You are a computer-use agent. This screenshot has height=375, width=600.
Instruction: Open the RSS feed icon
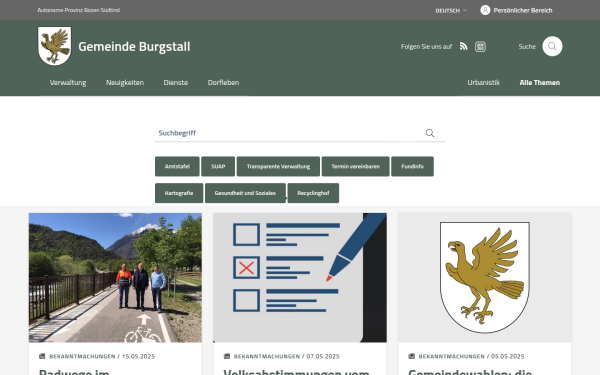(463, 46)
